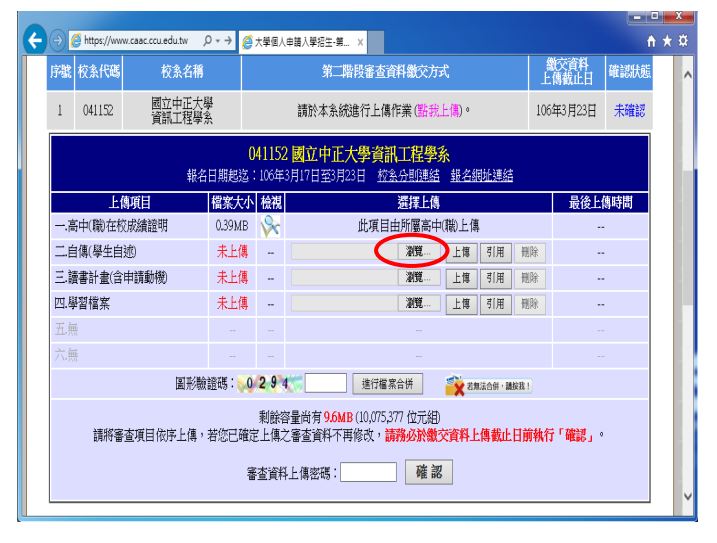Image resolution: width=717 pixels, height=543 pixels.
Task: Go forward with the browser forward arrow
Action: (58, 40)
